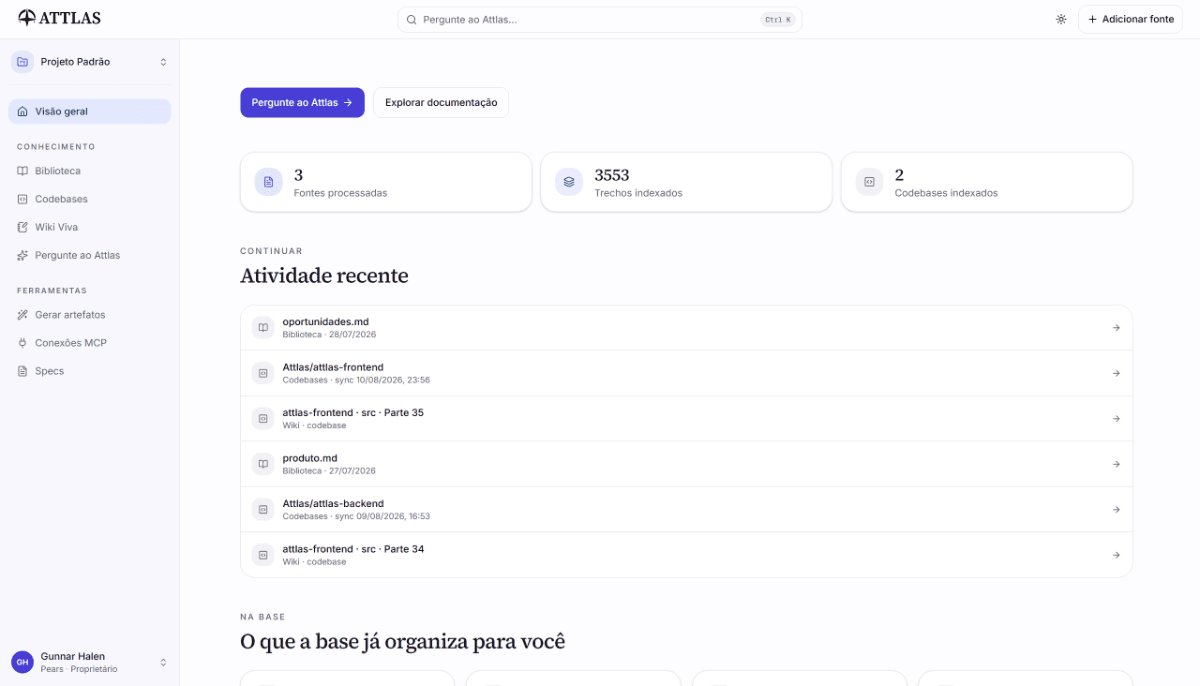Click the Adicionar fonte button
This screenshot has height=686, width=1200.
1130,19
